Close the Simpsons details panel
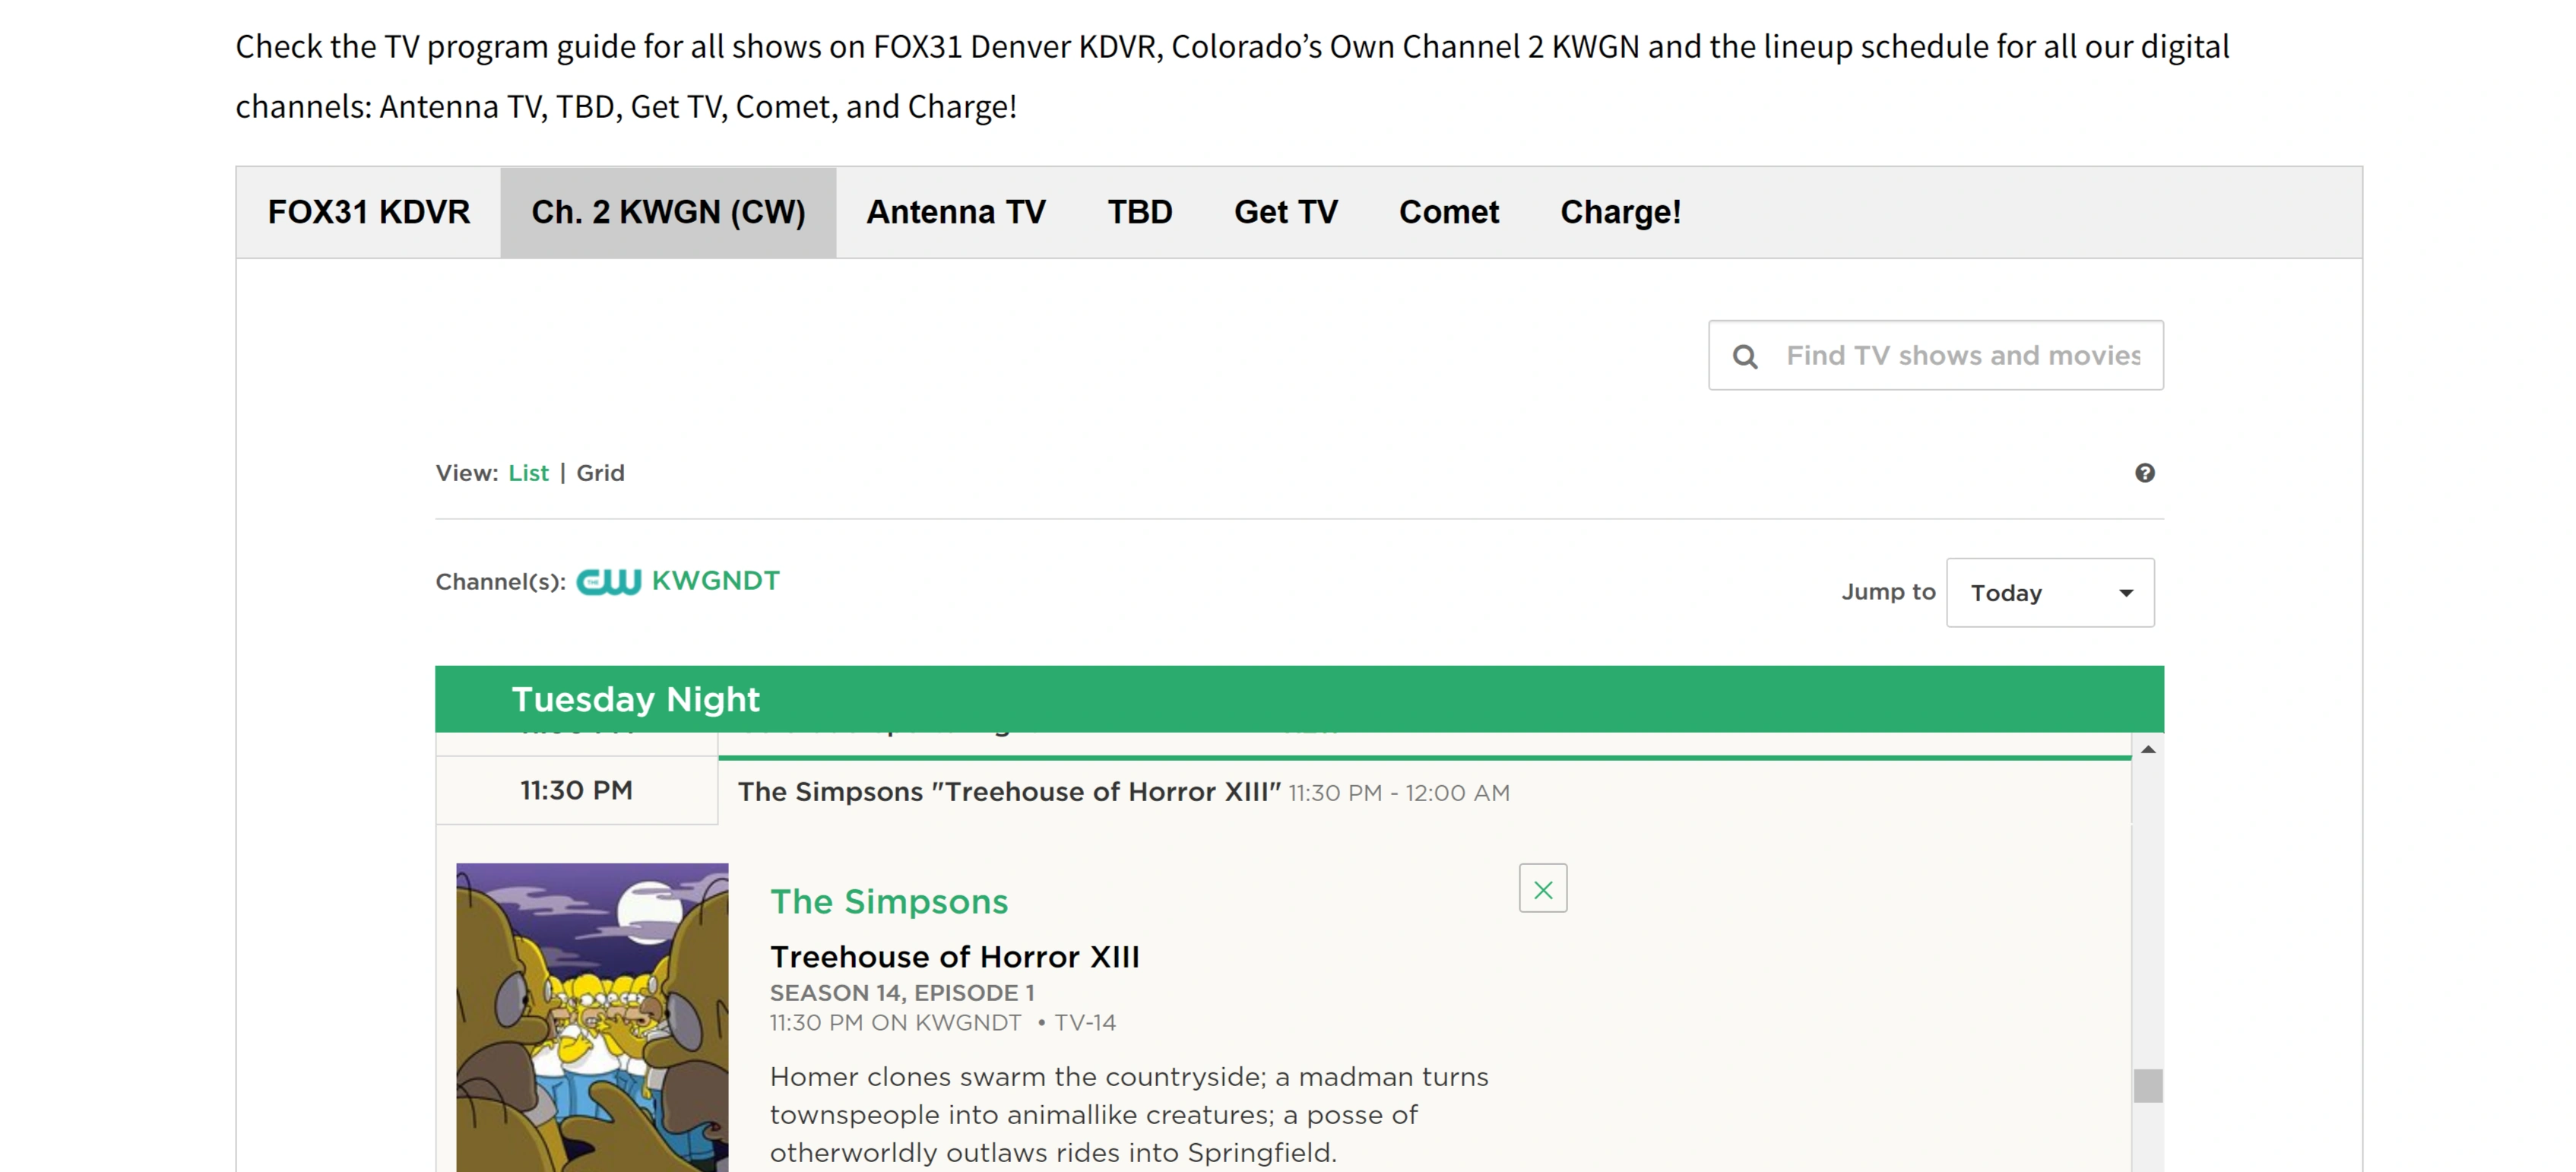This screenshot has height=1172, width=2576. tap(1542, 889)
